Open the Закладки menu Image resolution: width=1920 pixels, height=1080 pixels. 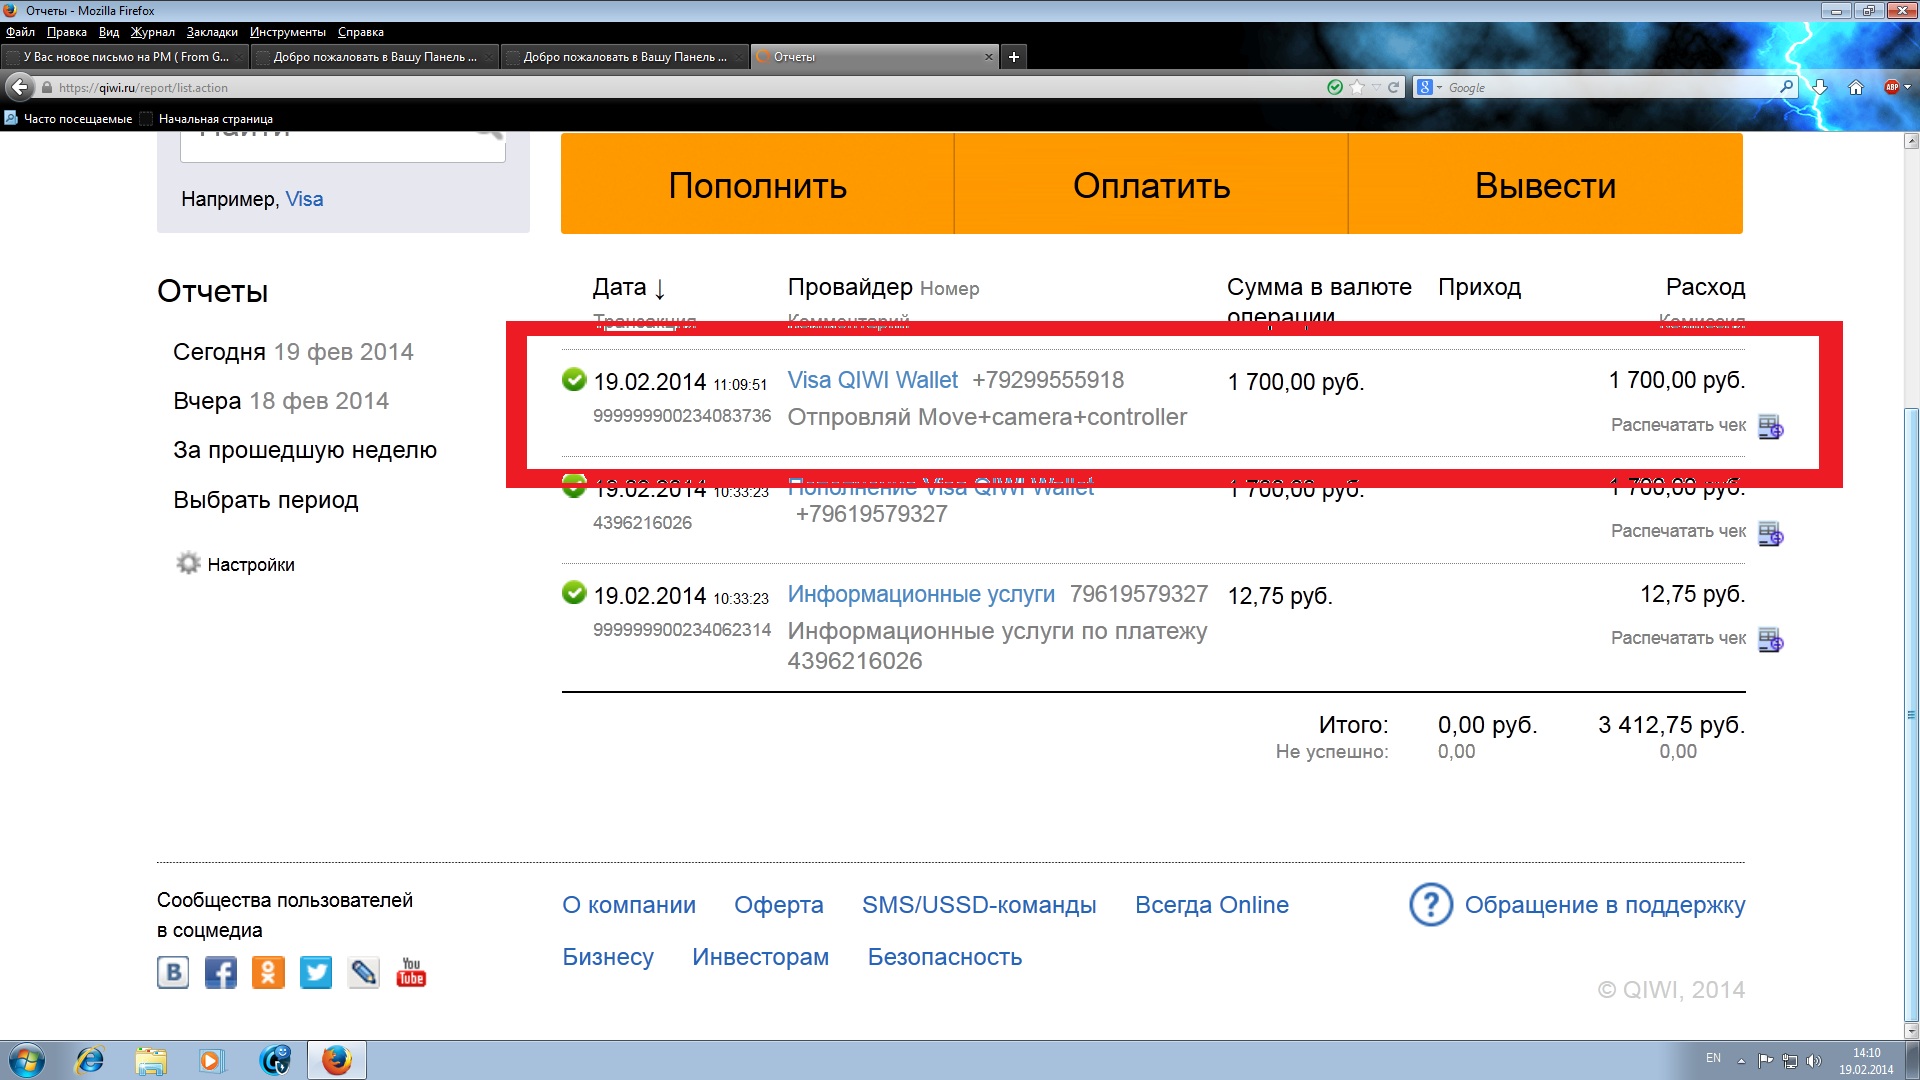tap(212, 32)
